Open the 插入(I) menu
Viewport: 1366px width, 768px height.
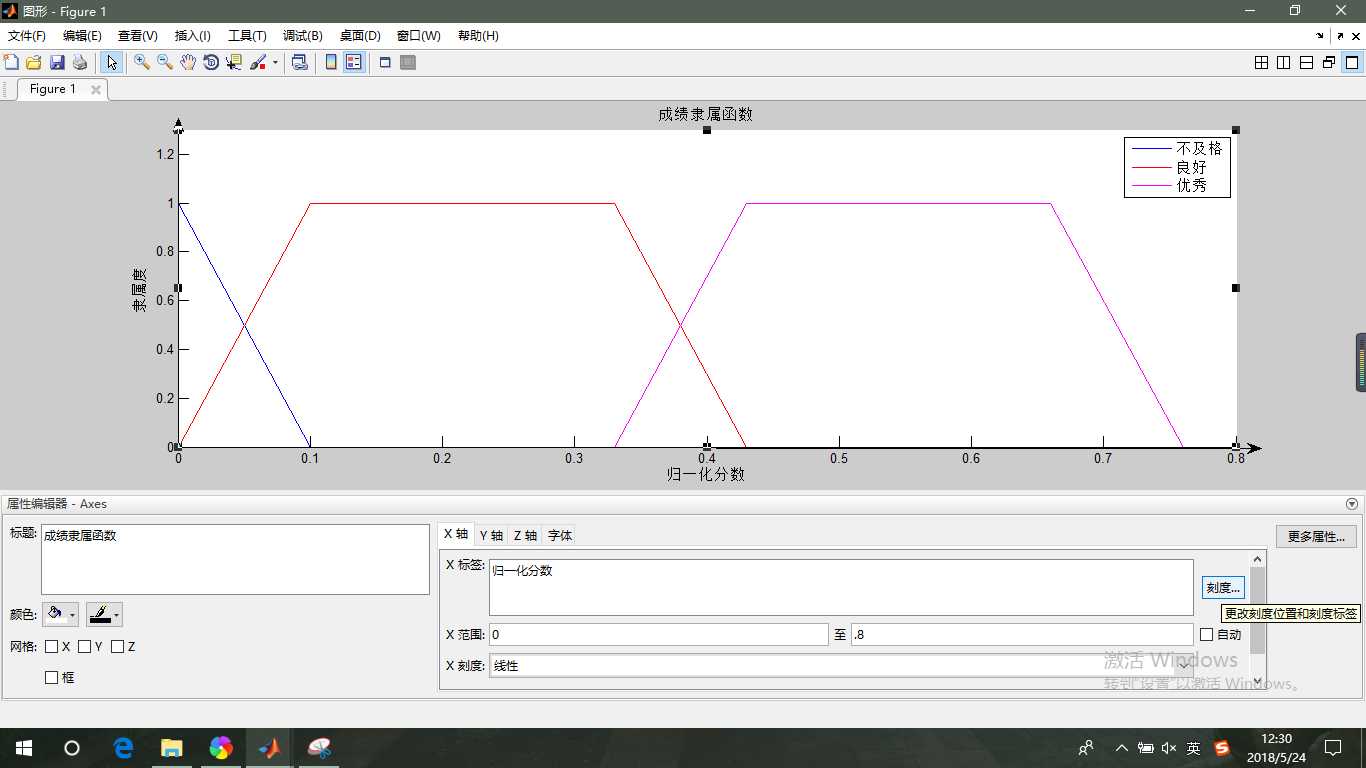tap(193, 36)
